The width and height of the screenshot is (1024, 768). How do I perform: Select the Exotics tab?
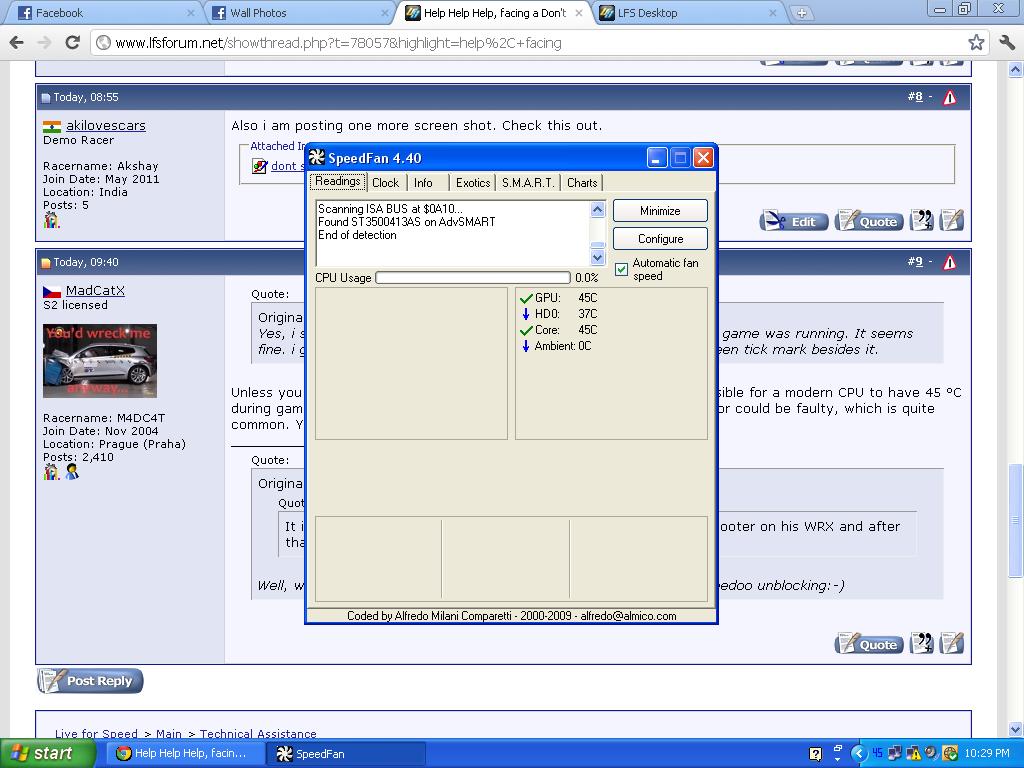pyautogui.click(x=473, y=183)
